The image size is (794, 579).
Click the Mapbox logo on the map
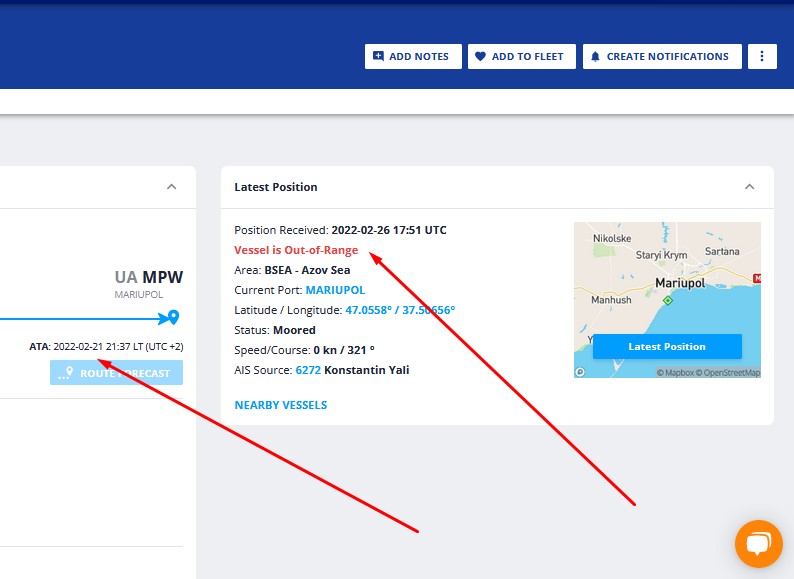pyautogui.click(x=580, y=372)
